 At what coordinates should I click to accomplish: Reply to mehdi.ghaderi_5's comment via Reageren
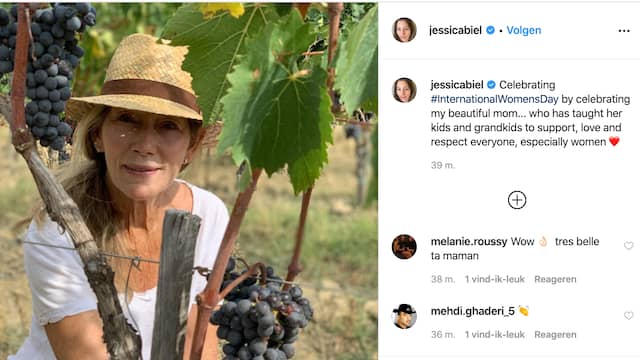(x=555, y=335)
